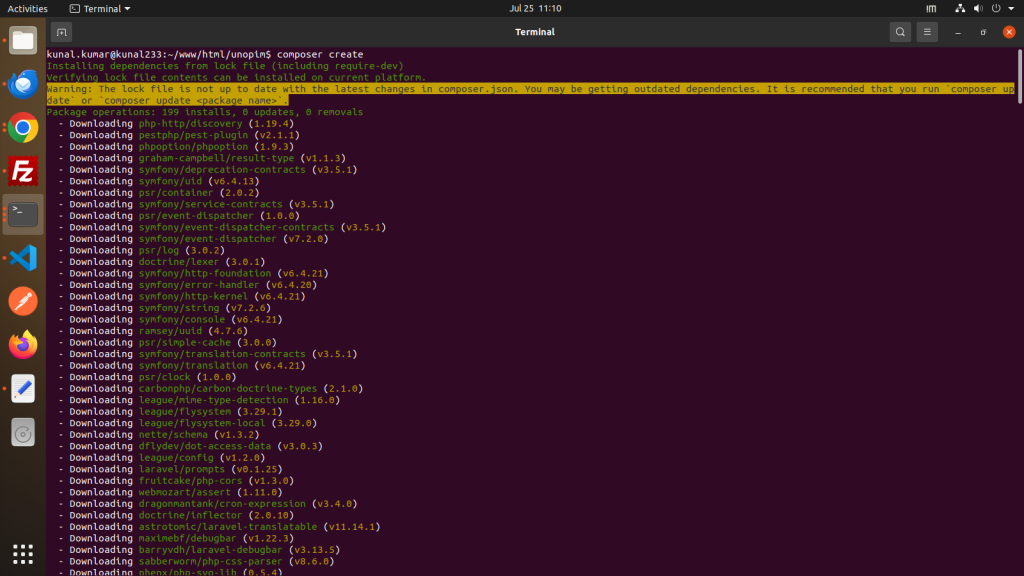Restore the Terminal window size
This screenshot has height=576, width=1024.
[x=984, y=32]
